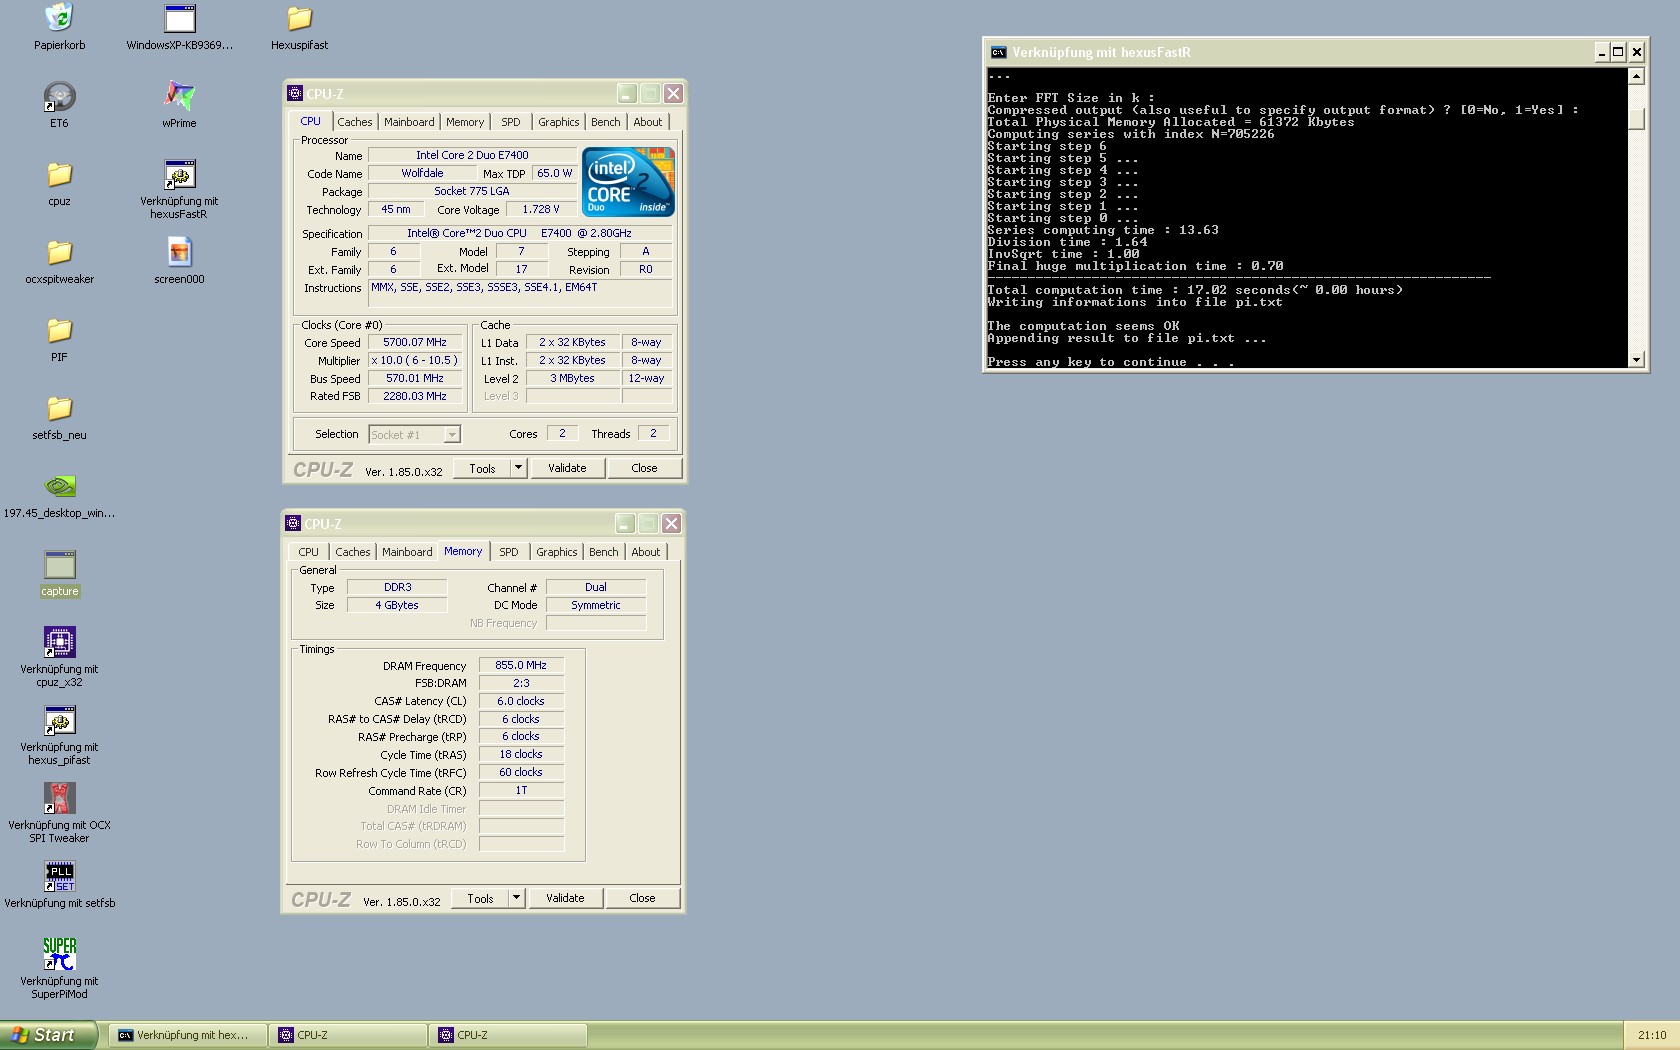The image size is (1680, 1050).
Task: Open Bench tab in upper CPU-Z window
Action: [605, 122]
